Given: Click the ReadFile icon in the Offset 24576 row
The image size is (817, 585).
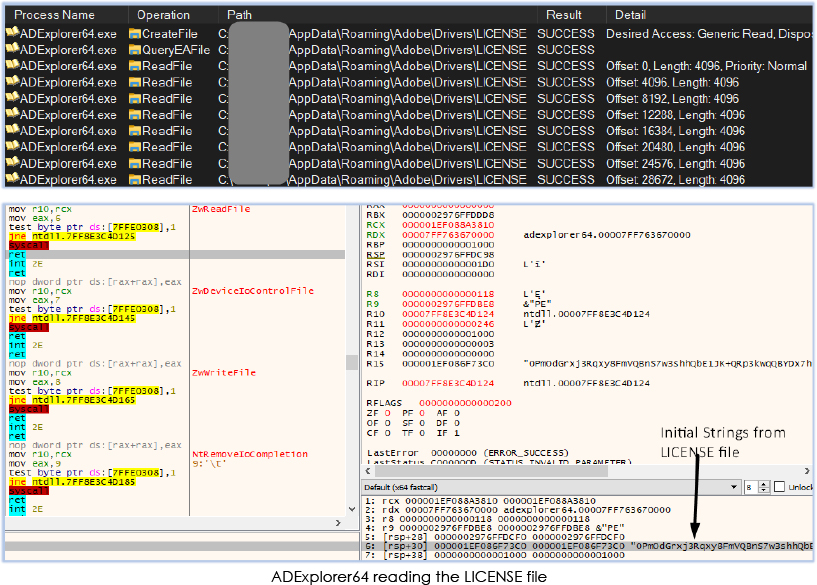Looking at the screenshot, I should click(135, 164).
